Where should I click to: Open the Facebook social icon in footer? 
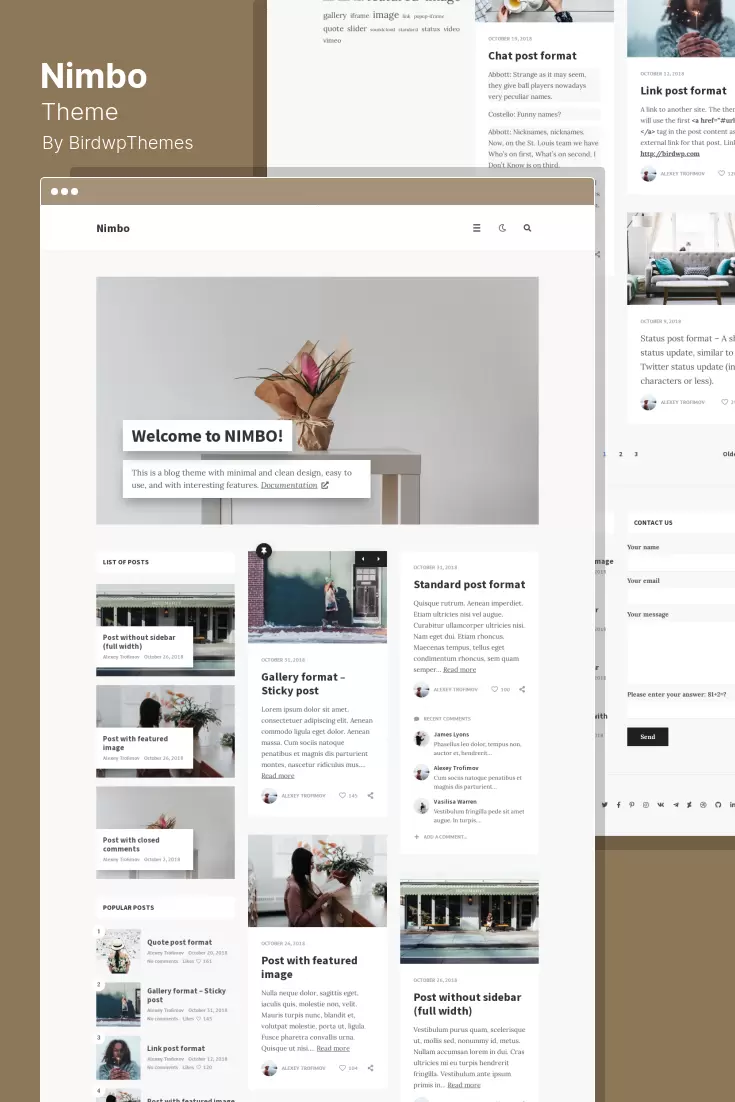click(x=618, y=805)
